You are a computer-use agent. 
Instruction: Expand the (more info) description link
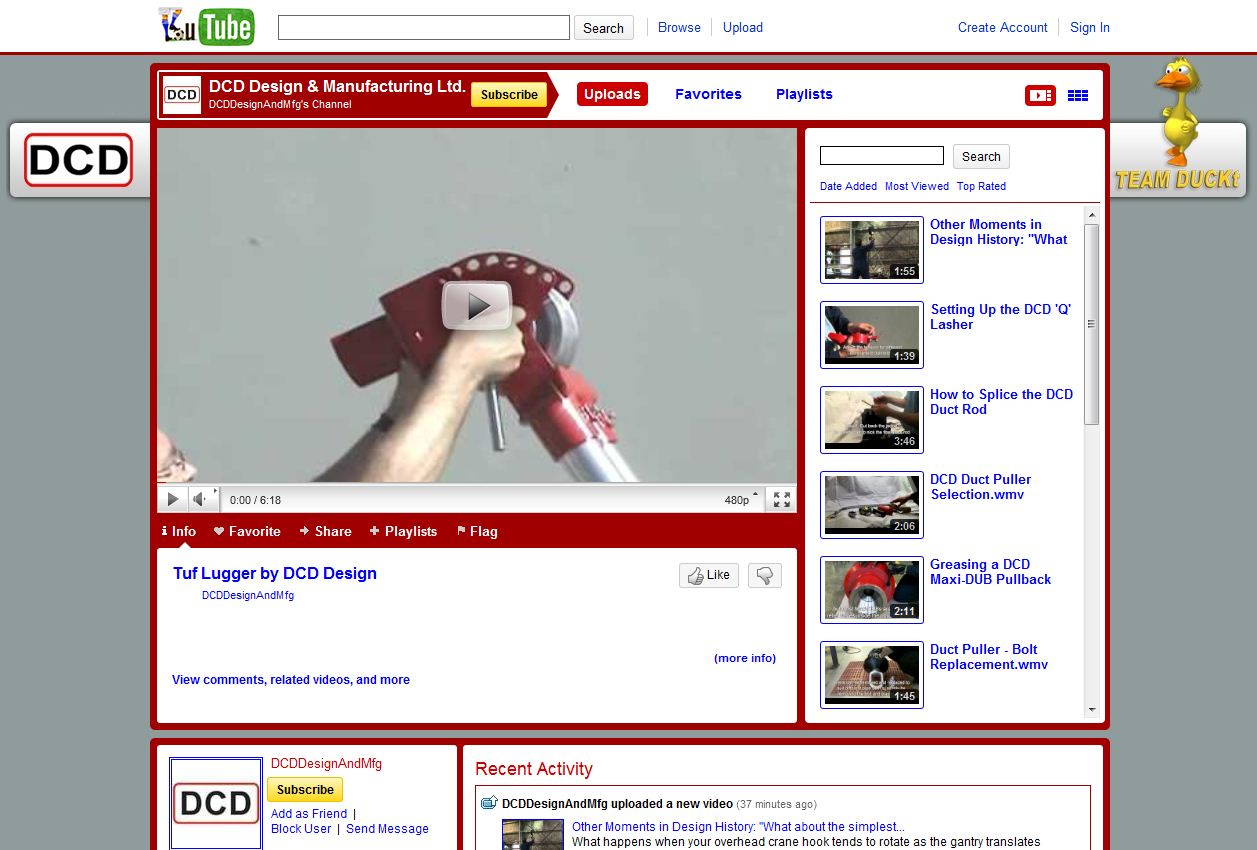pyautogui.click(x=744, y=658)
